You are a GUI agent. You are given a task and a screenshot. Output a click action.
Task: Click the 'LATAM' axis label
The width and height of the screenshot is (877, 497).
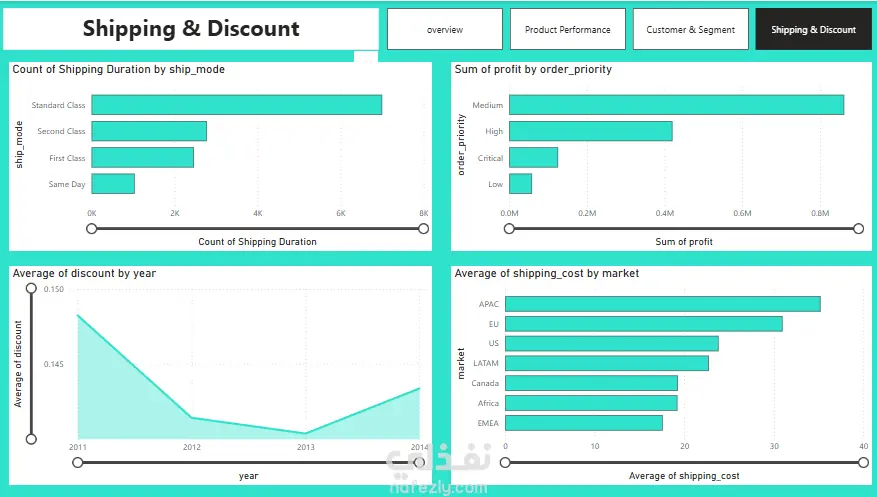[485, 363]
